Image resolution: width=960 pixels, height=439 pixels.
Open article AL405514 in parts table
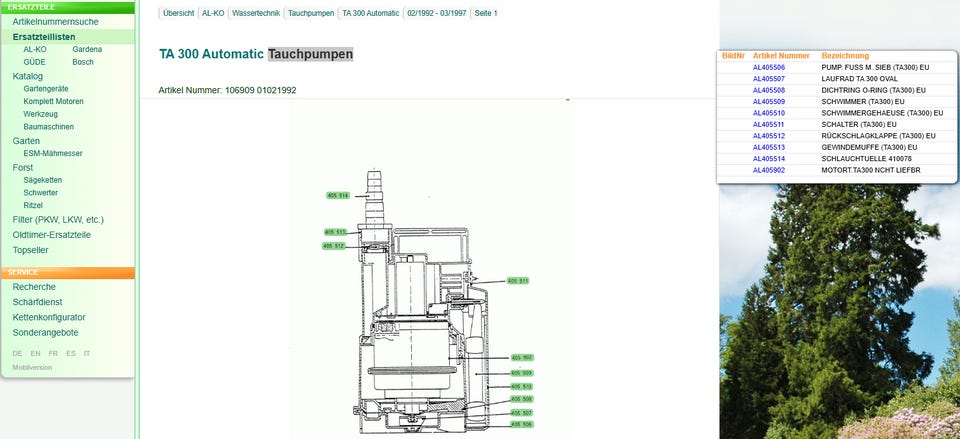click(768, 159)
